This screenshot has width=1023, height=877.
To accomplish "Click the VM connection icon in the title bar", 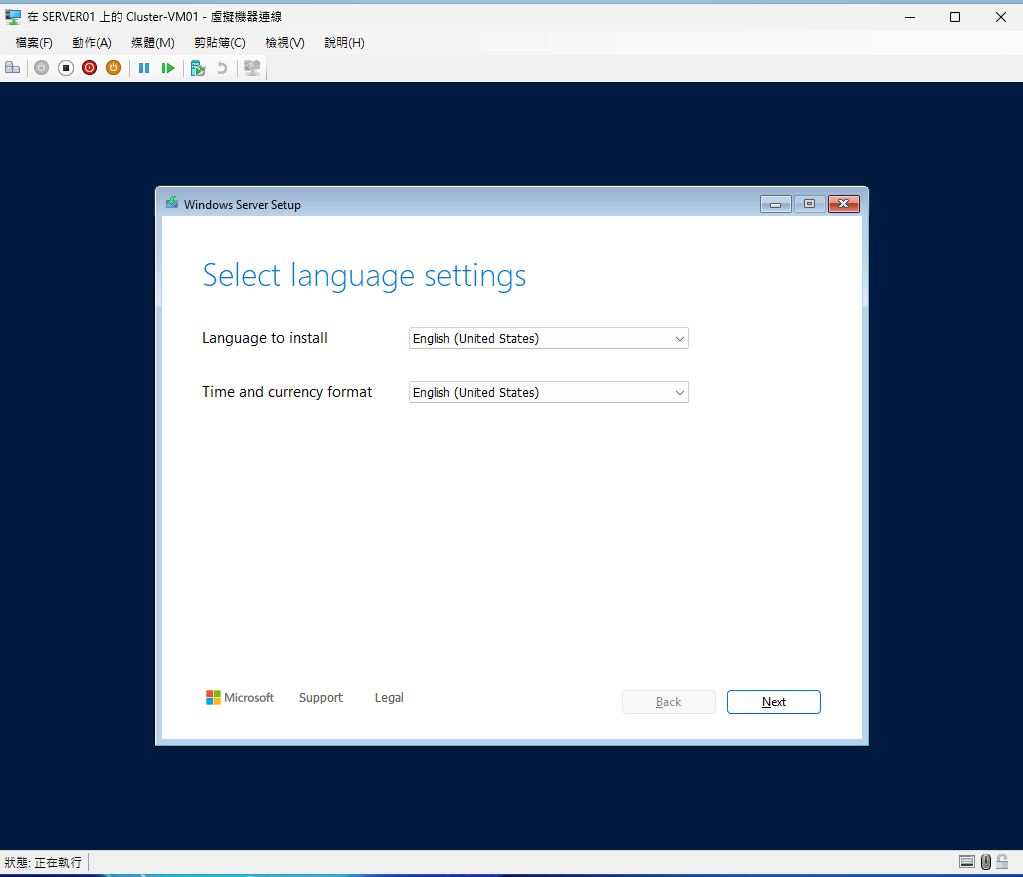I will (13, 17).
